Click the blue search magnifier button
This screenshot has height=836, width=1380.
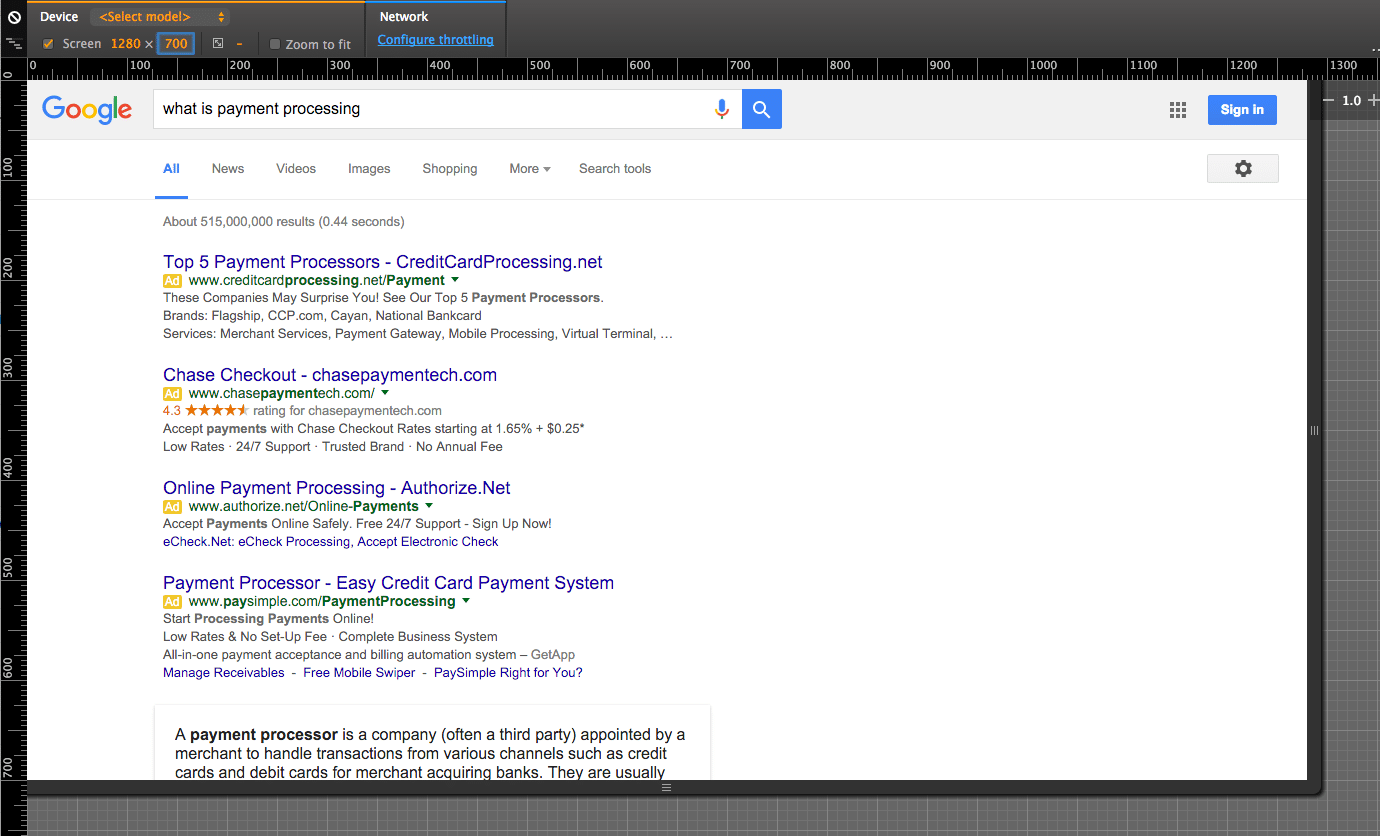point(762,109)
